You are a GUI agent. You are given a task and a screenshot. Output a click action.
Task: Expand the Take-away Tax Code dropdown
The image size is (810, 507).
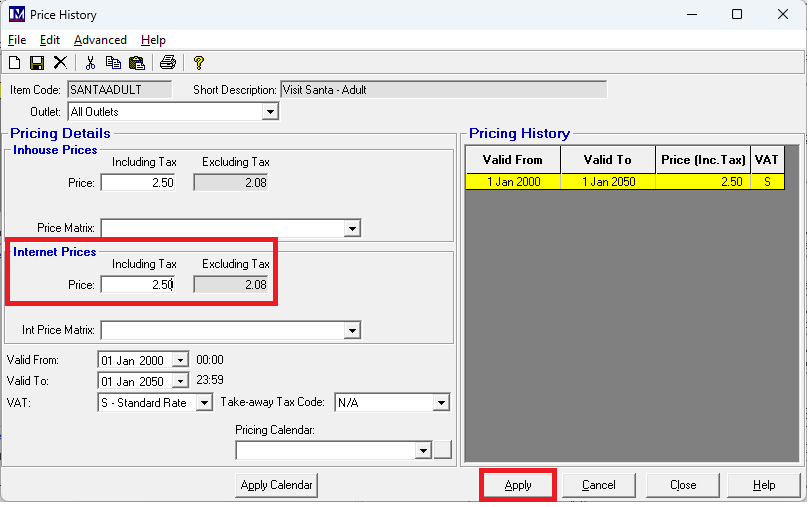441,403
